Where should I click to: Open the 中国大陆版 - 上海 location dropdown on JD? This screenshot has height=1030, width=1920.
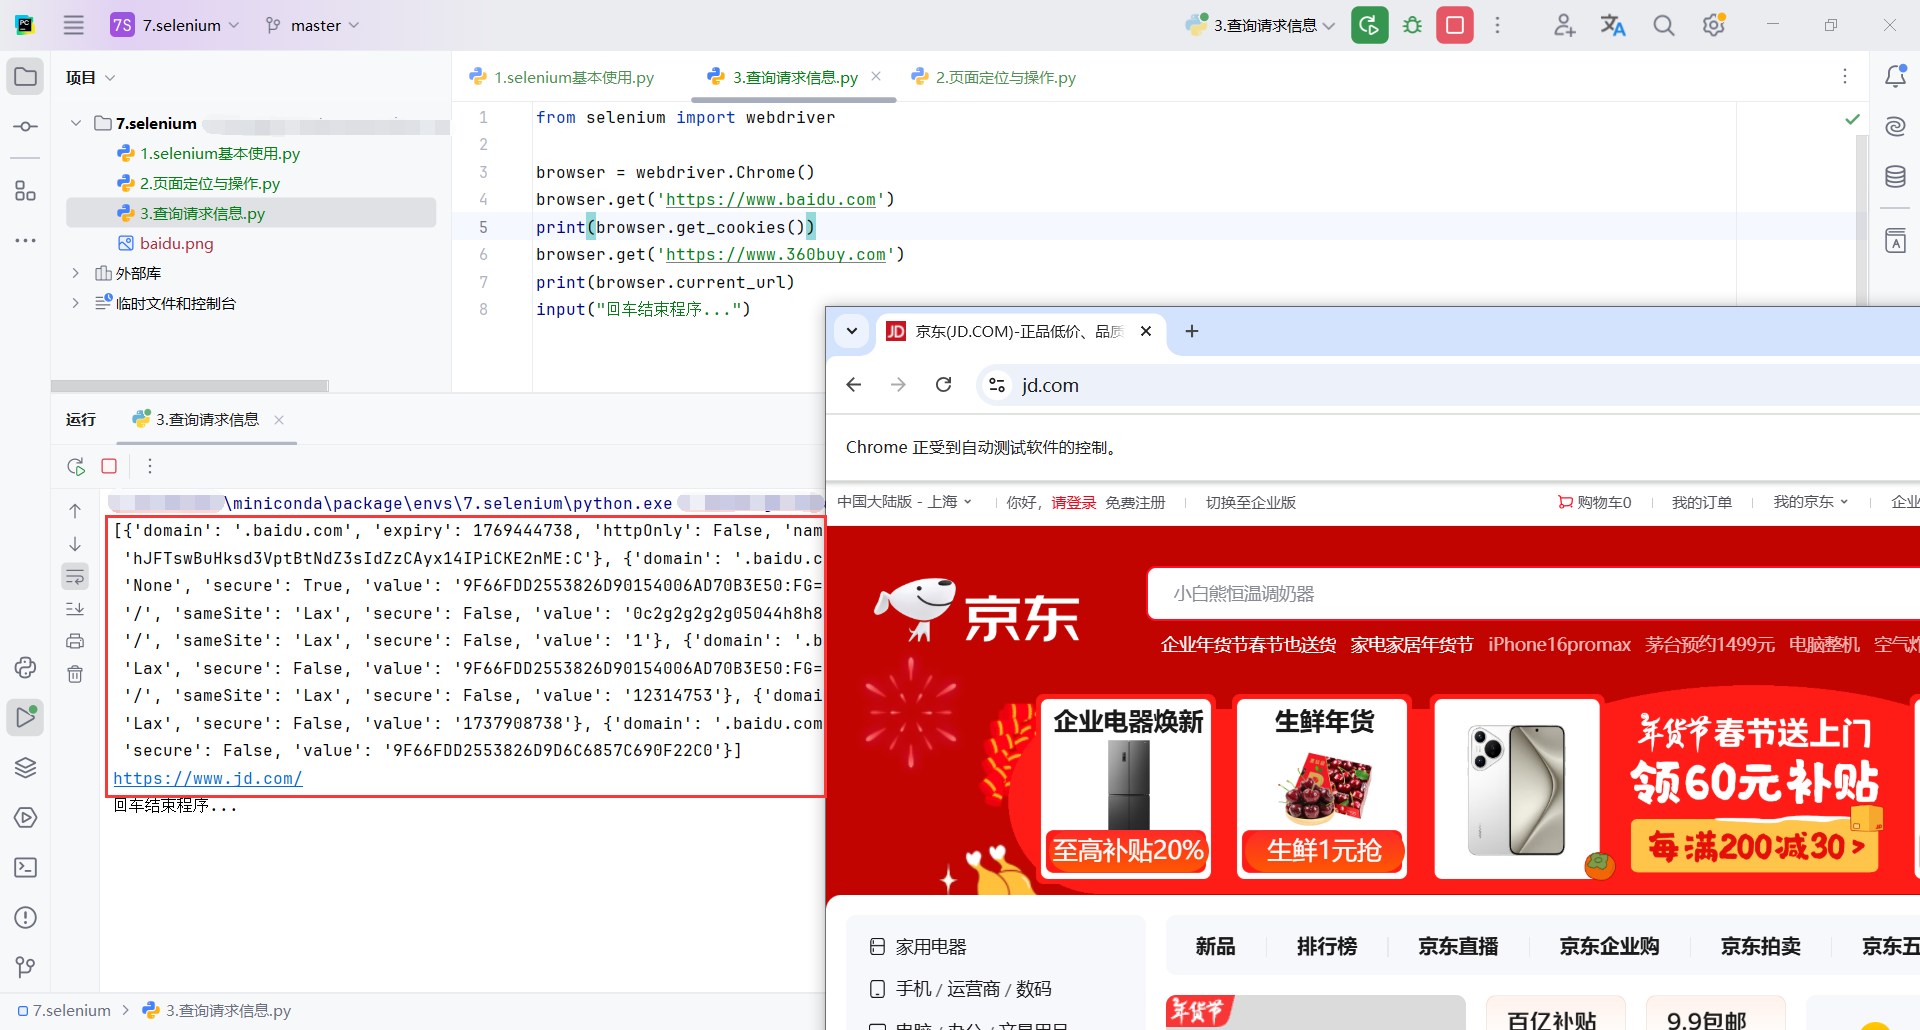(904, 502)
